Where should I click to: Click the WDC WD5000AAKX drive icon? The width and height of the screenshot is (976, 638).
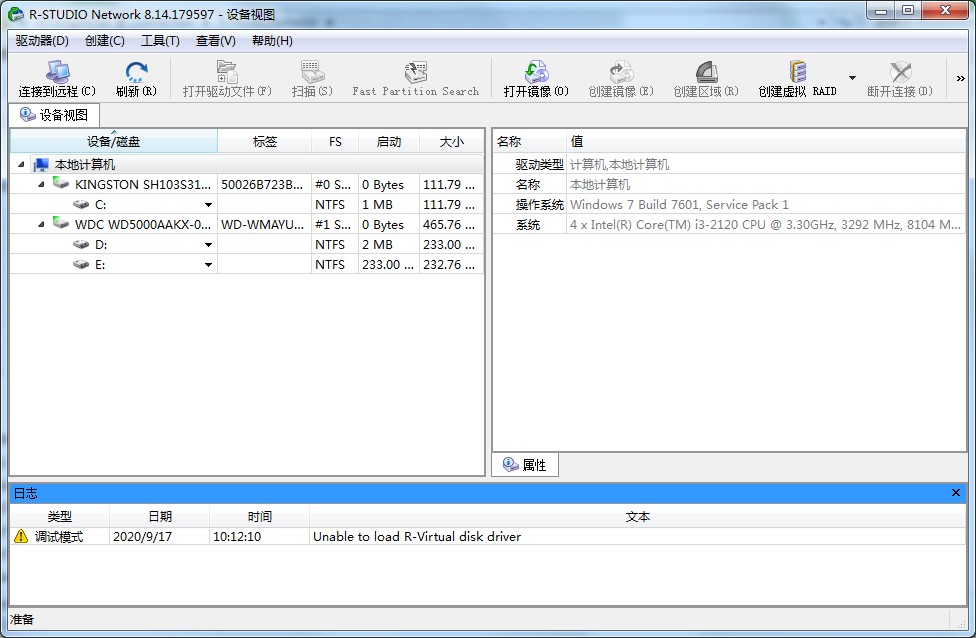[x=61, y=223]
